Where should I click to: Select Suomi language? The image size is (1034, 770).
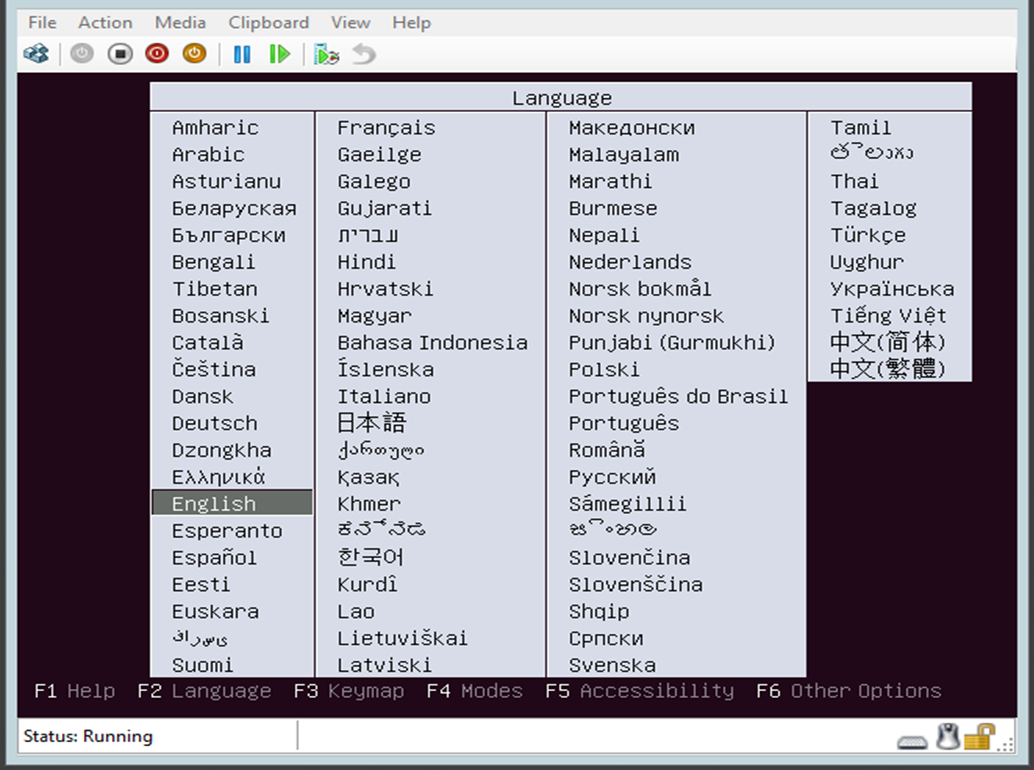[x=202, y=665]
